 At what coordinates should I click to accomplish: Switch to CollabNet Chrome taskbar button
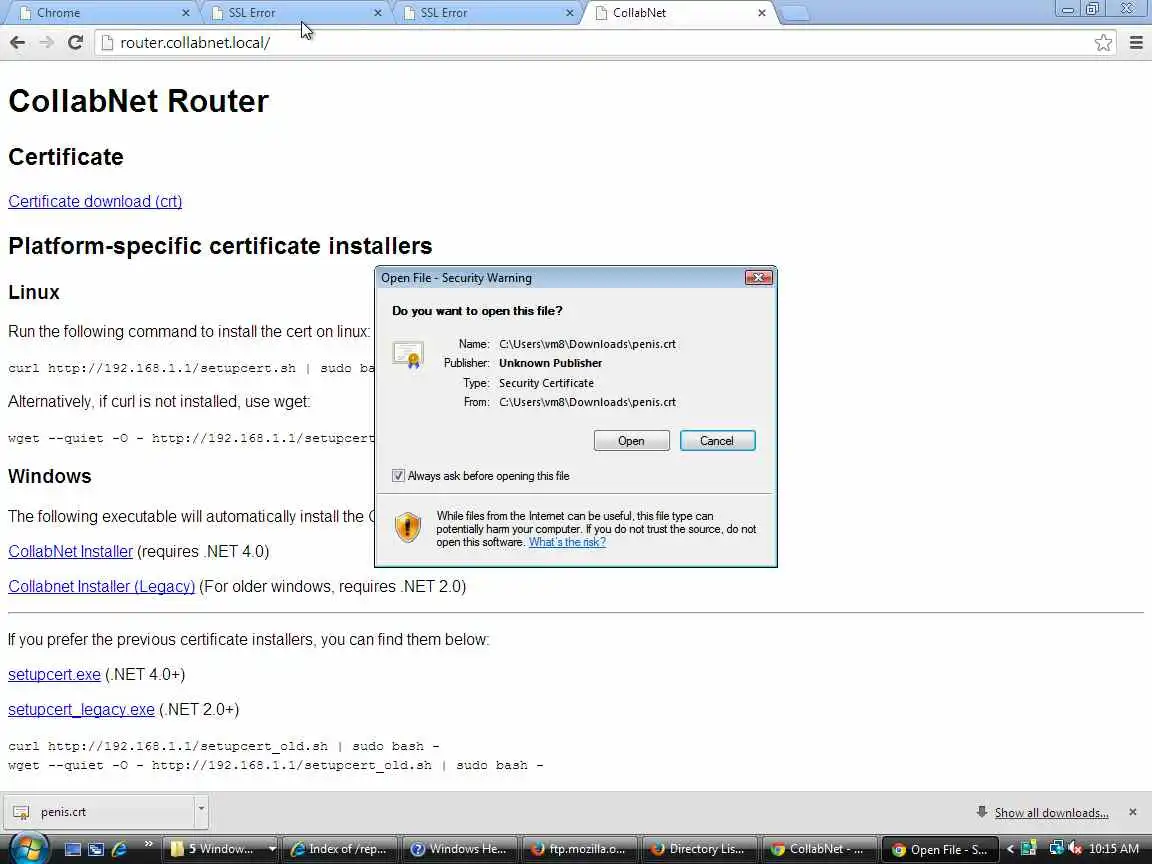pyautogui.click(x=819, y=849)
